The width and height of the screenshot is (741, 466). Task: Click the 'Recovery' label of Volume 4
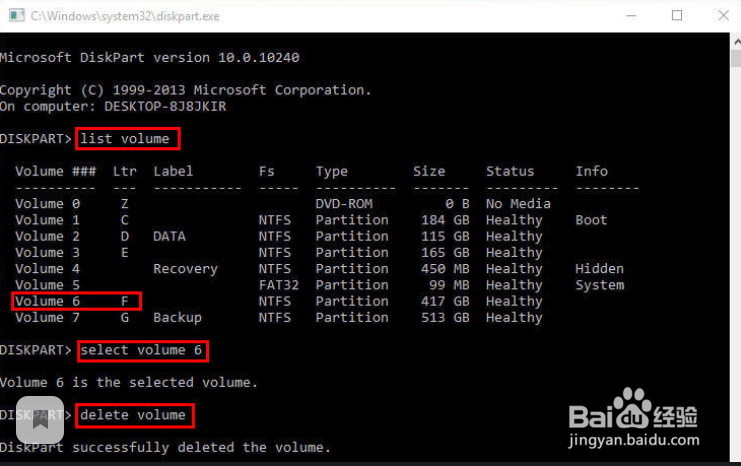[x=185, y=269]
